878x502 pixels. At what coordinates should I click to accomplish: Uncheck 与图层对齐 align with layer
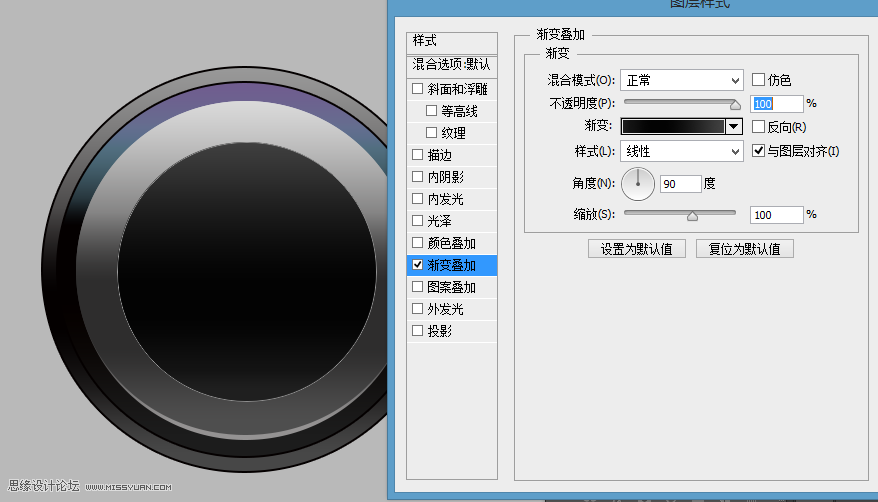tap(758, 151)
